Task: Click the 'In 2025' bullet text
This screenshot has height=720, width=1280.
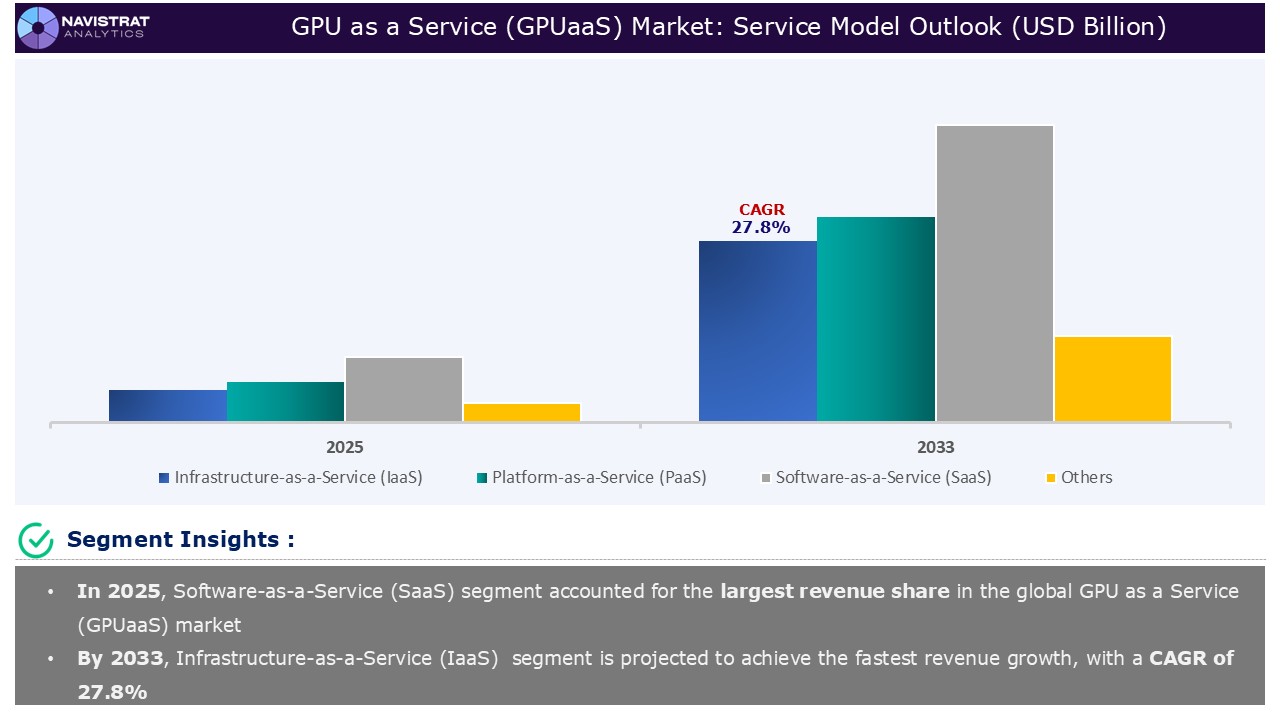Action: [118, 591]
